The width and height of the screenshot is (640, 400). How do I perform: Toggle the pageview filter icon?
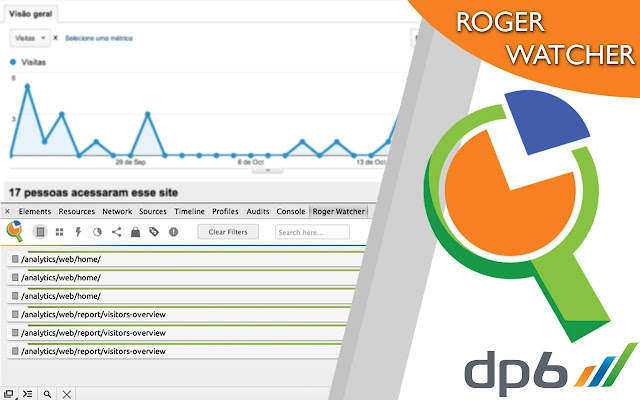(x=40, y=232)
